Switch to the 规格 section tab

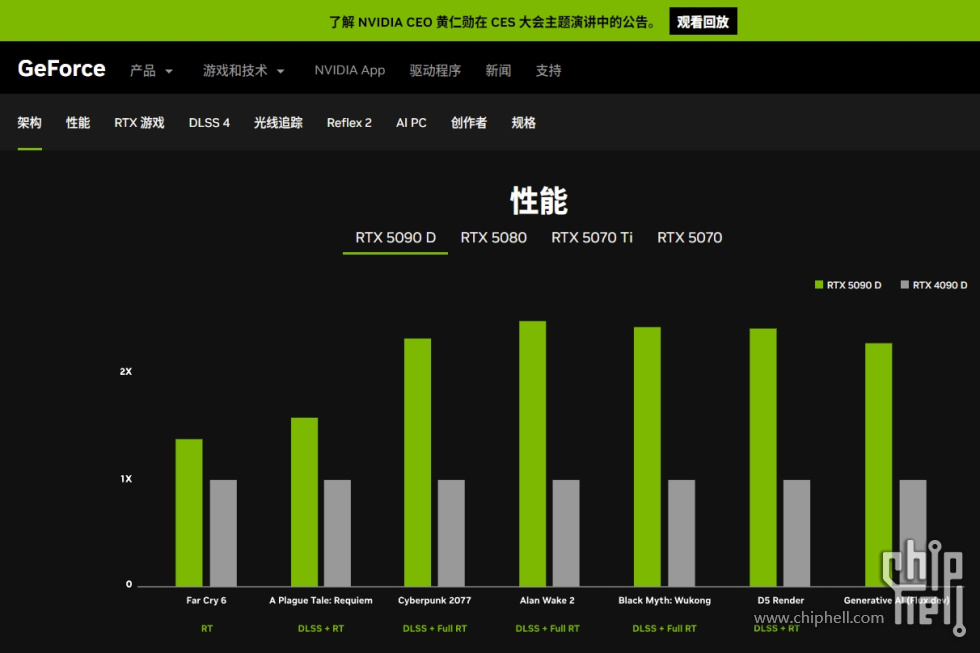tap(524, 122)
